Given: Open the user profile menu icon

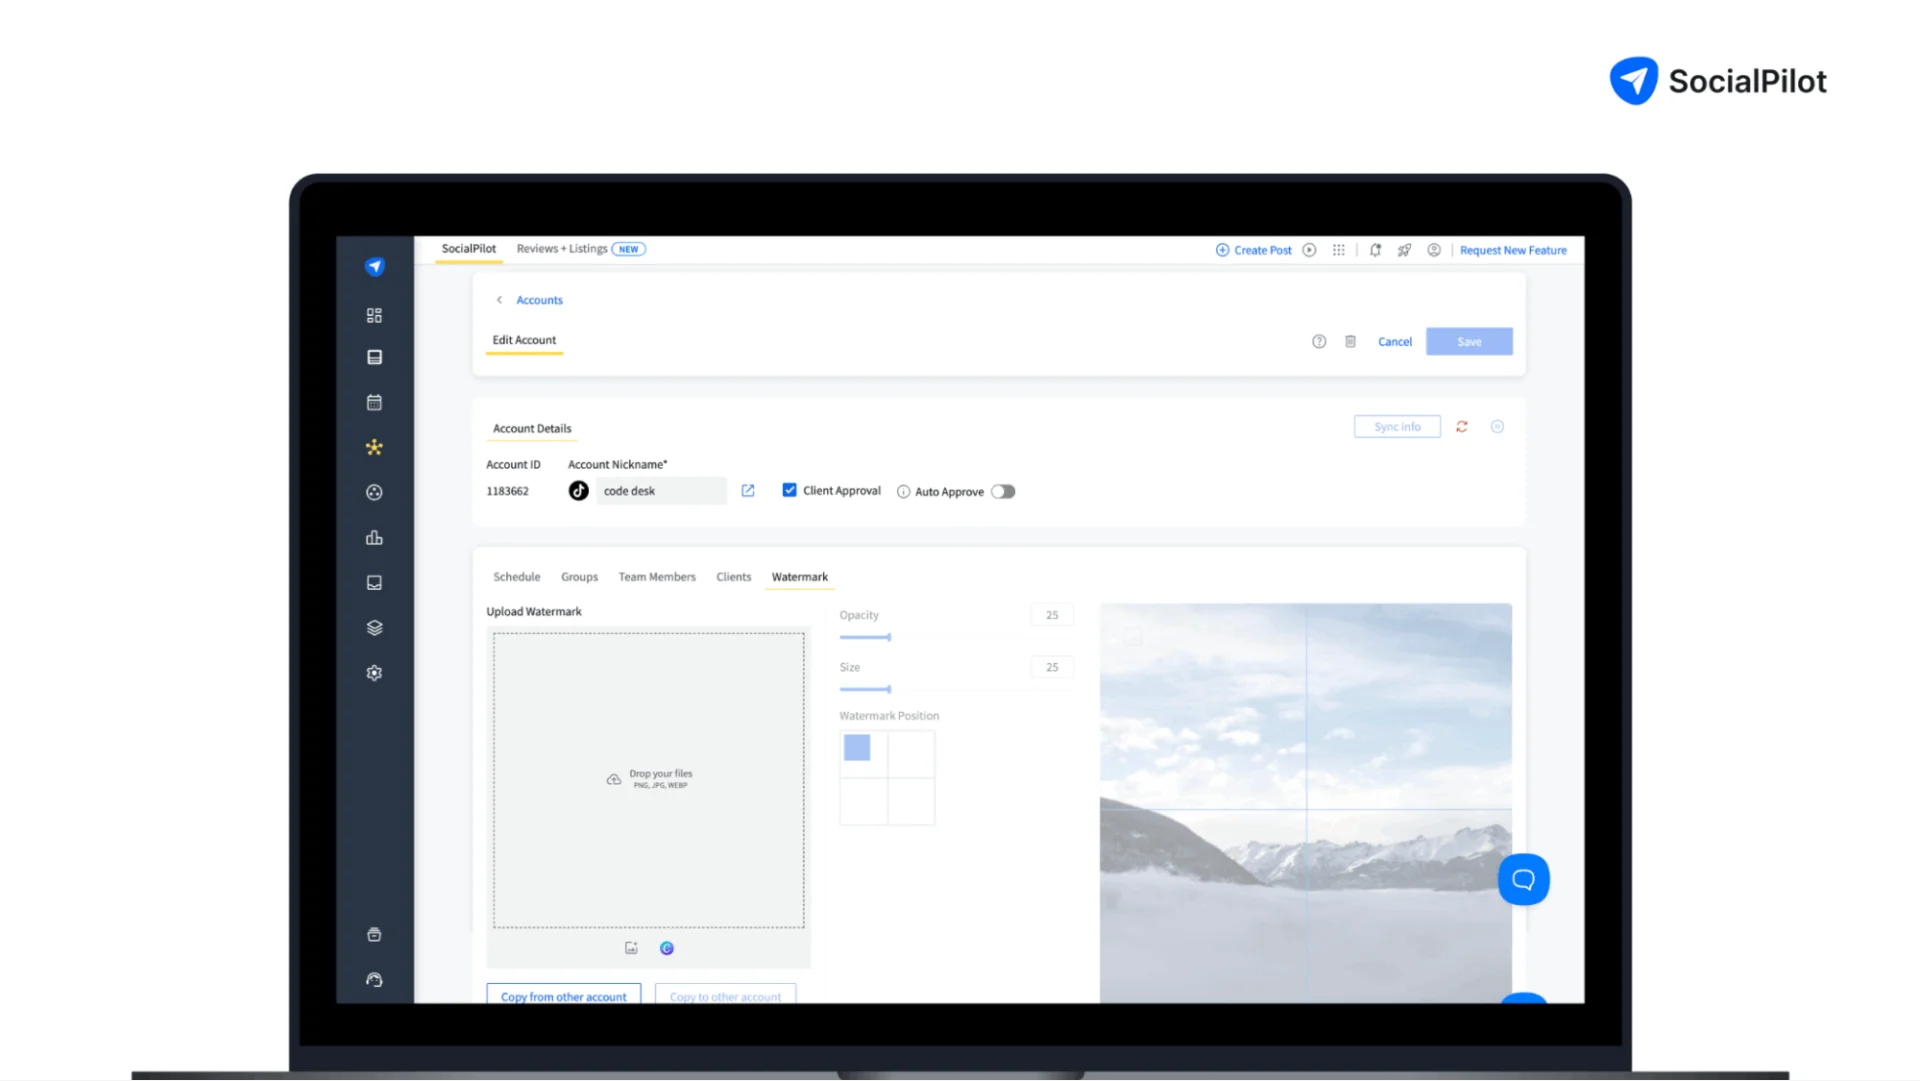Looking at the screenshot, I should (1434, 250).
